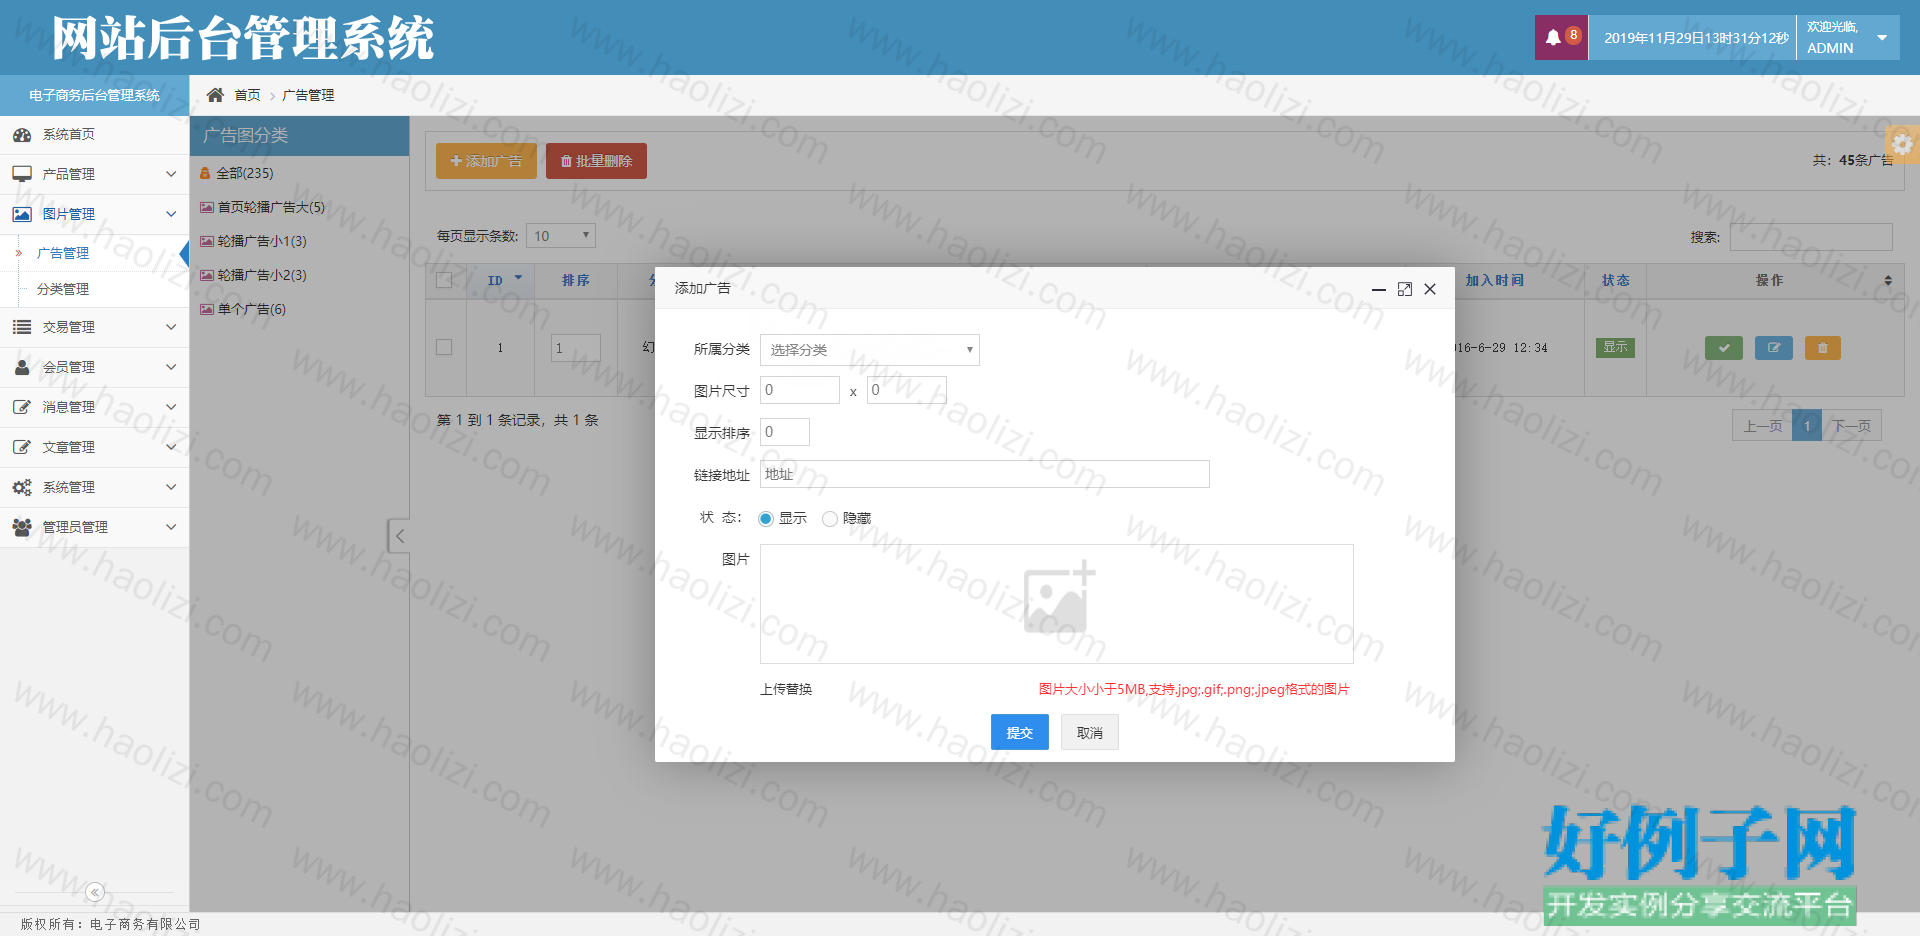The width and height of the screenshot is (1920, 936).
Task: Click the gears icon beside 系统管理
Action: (22, 487)
